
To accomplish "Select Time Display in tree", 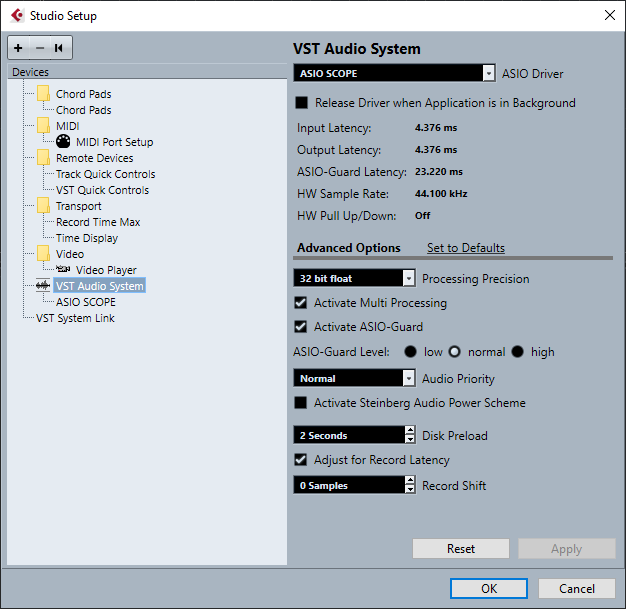I will 87,238.
